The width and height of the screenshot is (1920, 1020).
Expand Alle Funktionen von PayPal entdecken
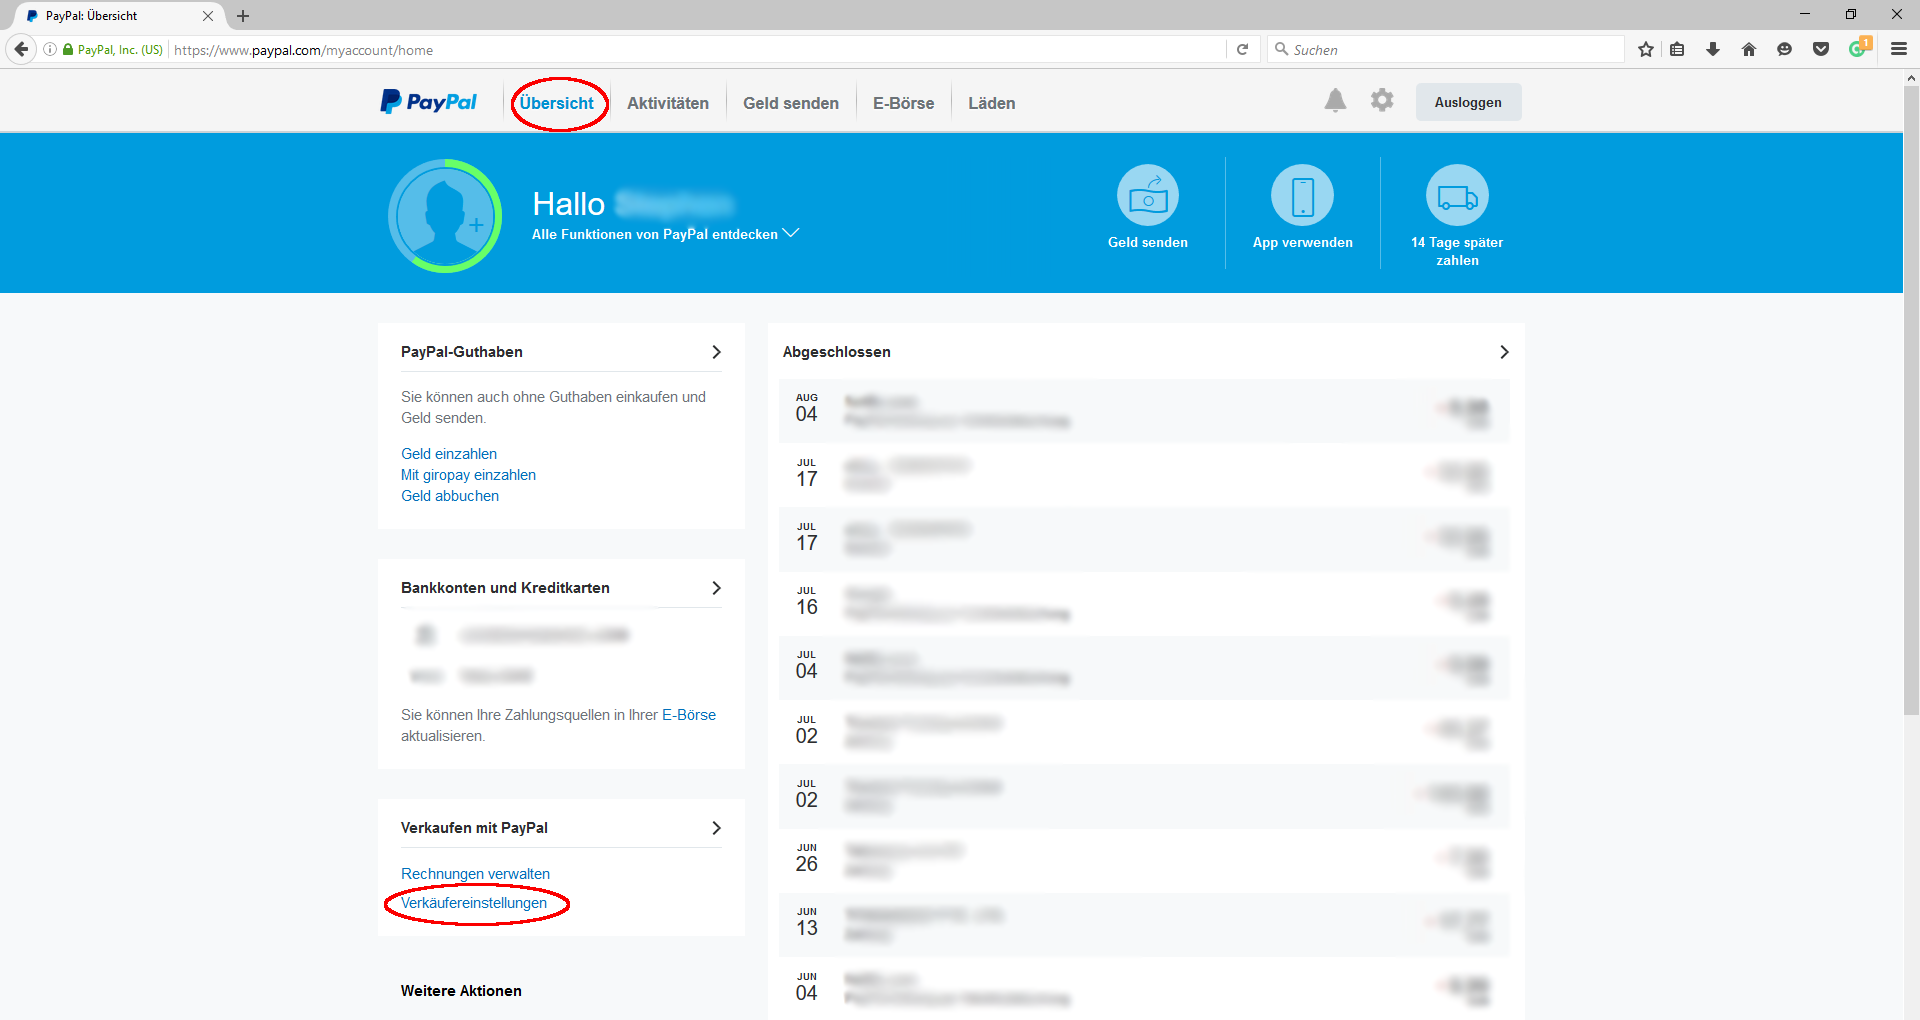tap(790, 233)
